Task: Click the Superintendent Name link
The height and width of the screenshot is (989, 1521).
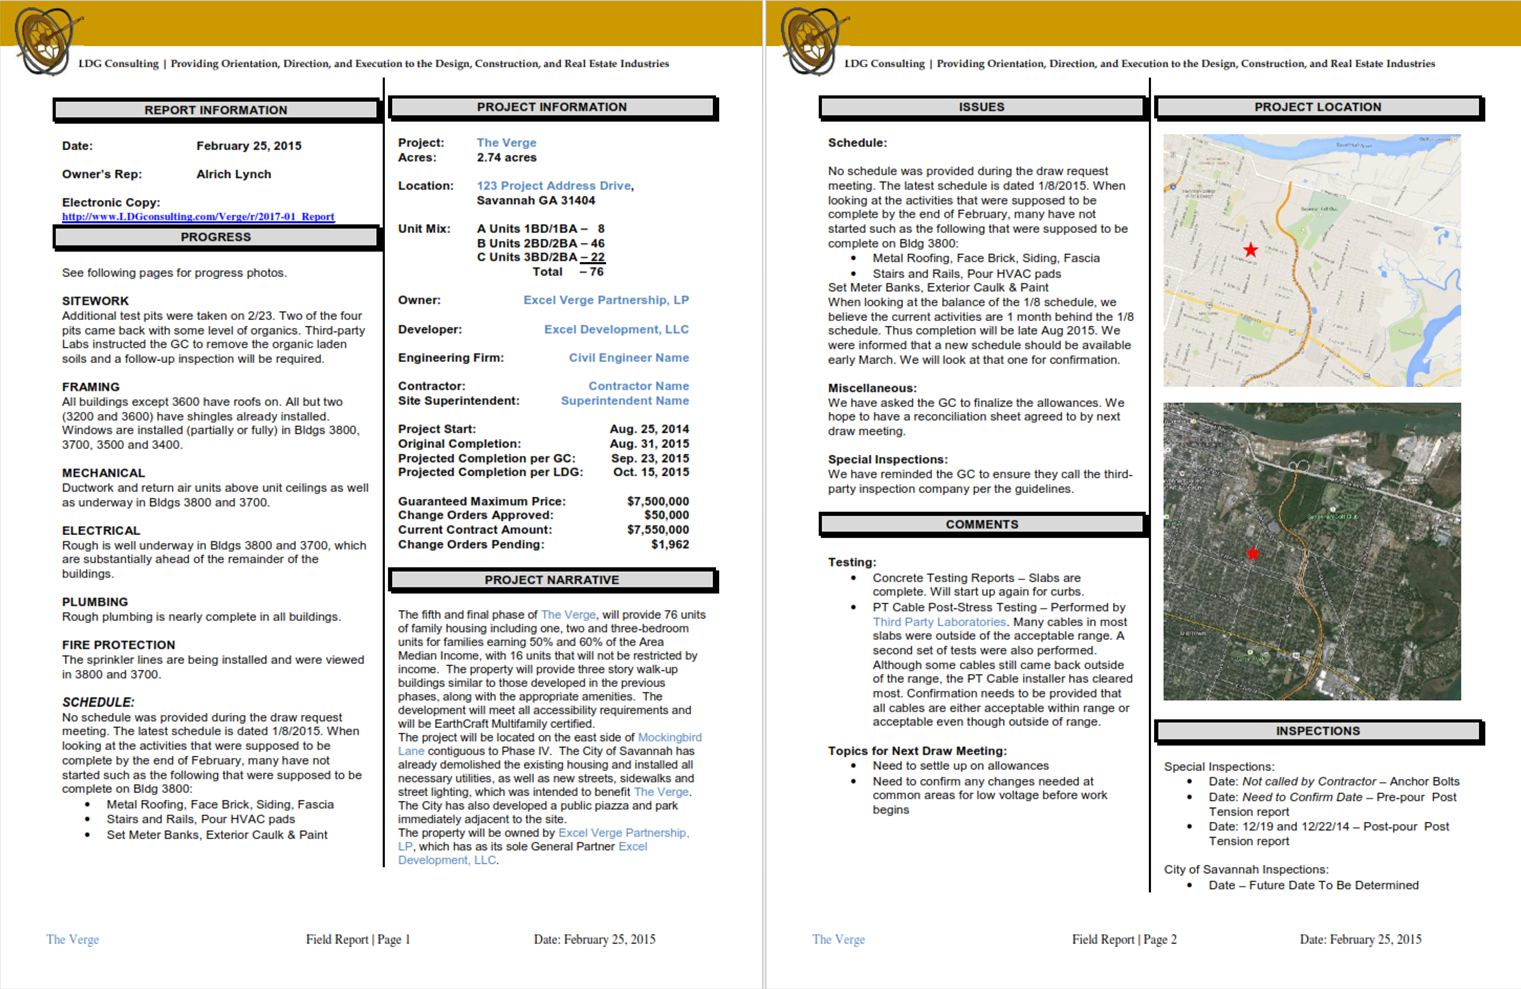Action: coord(624,401)
